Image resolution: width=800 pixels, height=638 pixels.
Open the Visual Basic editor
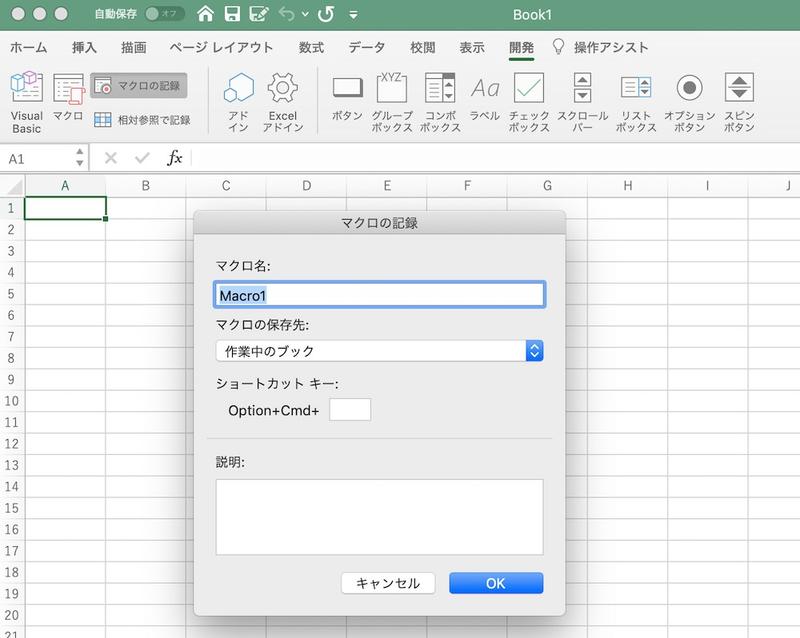pyautogui.click(x=26, y=102)
